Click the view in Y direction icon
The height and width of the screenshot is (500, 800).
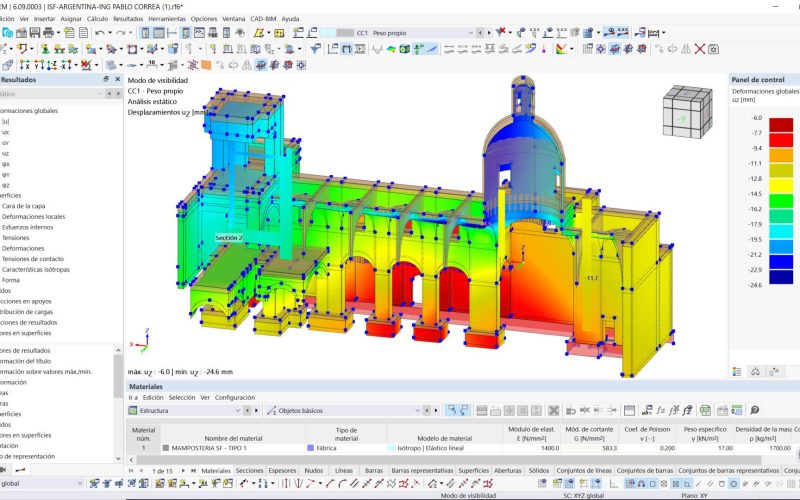tap(39, 65)
